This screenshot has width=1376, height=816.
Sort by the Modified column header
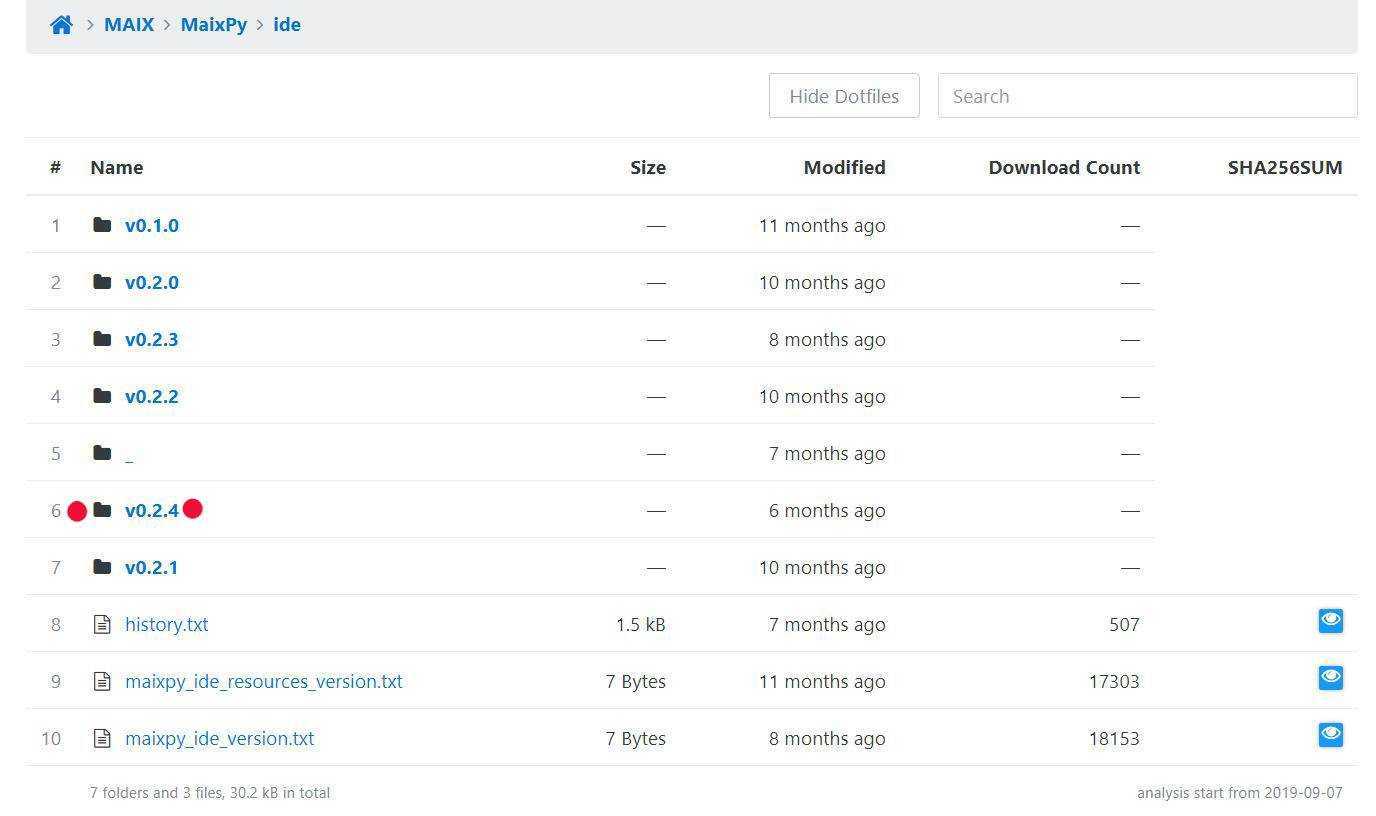point(845,168)
